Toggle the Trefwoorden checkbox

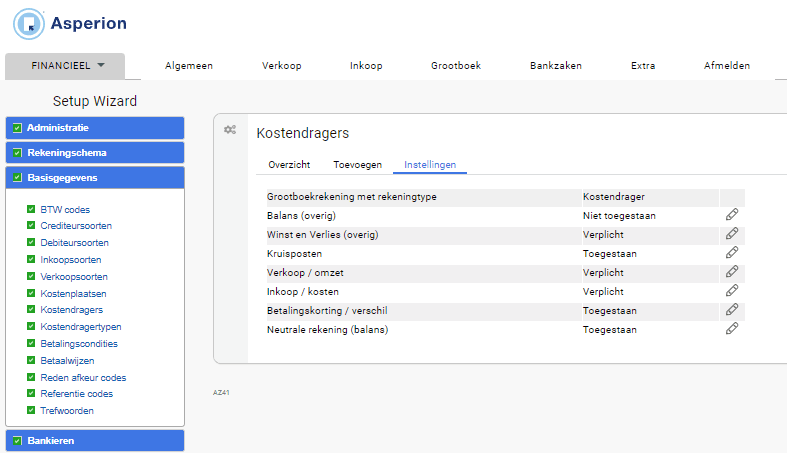tap(31, 410)
